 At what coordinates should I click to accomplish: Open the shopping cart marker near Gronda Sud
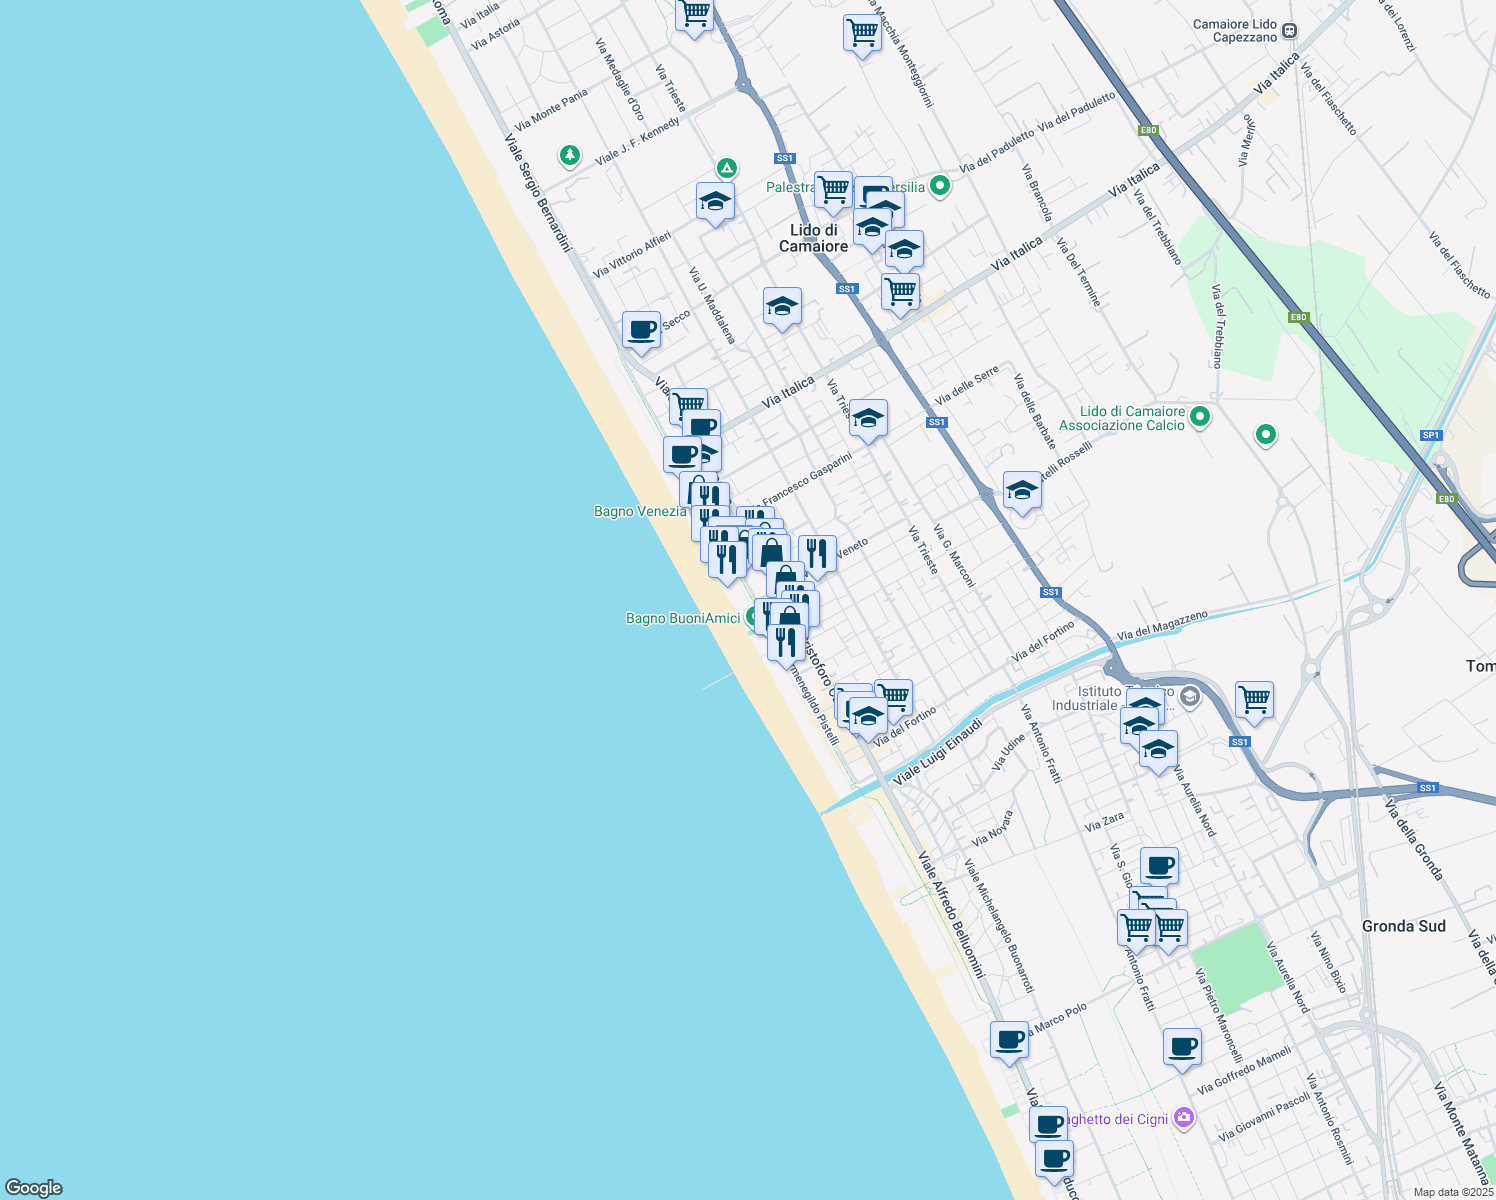tap(1170, 928)
